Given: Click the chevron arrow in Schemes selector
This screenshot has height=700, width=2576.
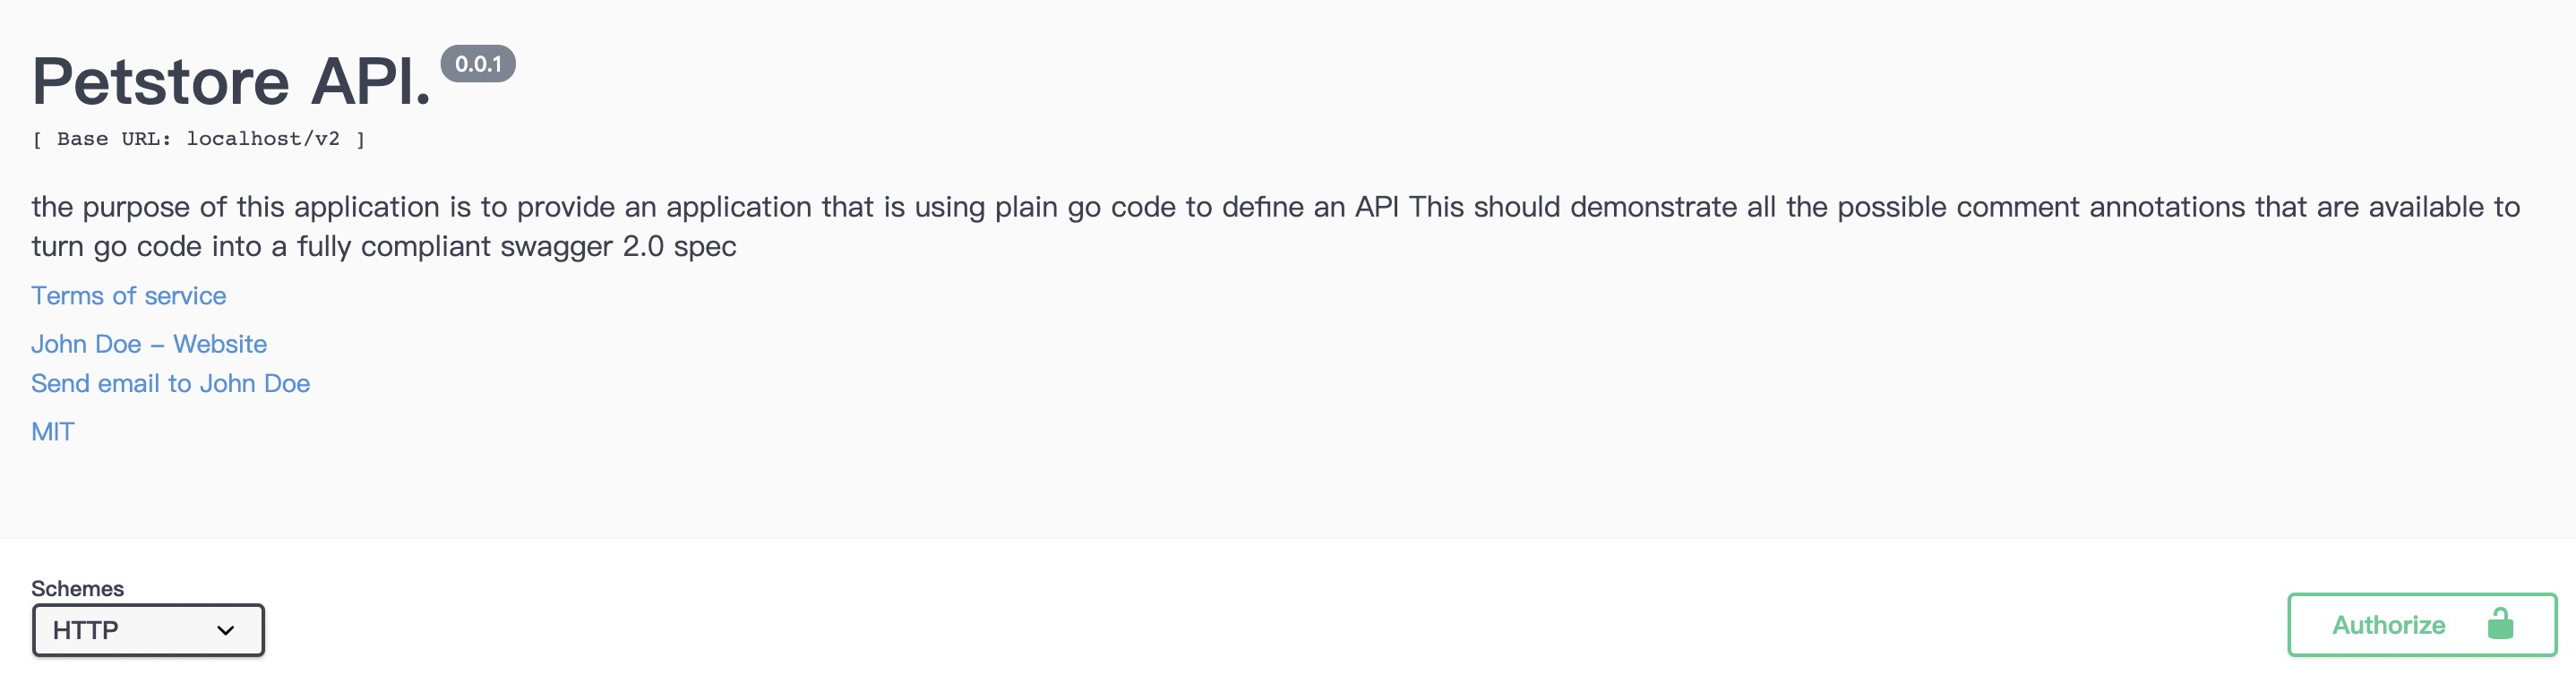Looking at the screenshot, I should click(x=225, y=630).
